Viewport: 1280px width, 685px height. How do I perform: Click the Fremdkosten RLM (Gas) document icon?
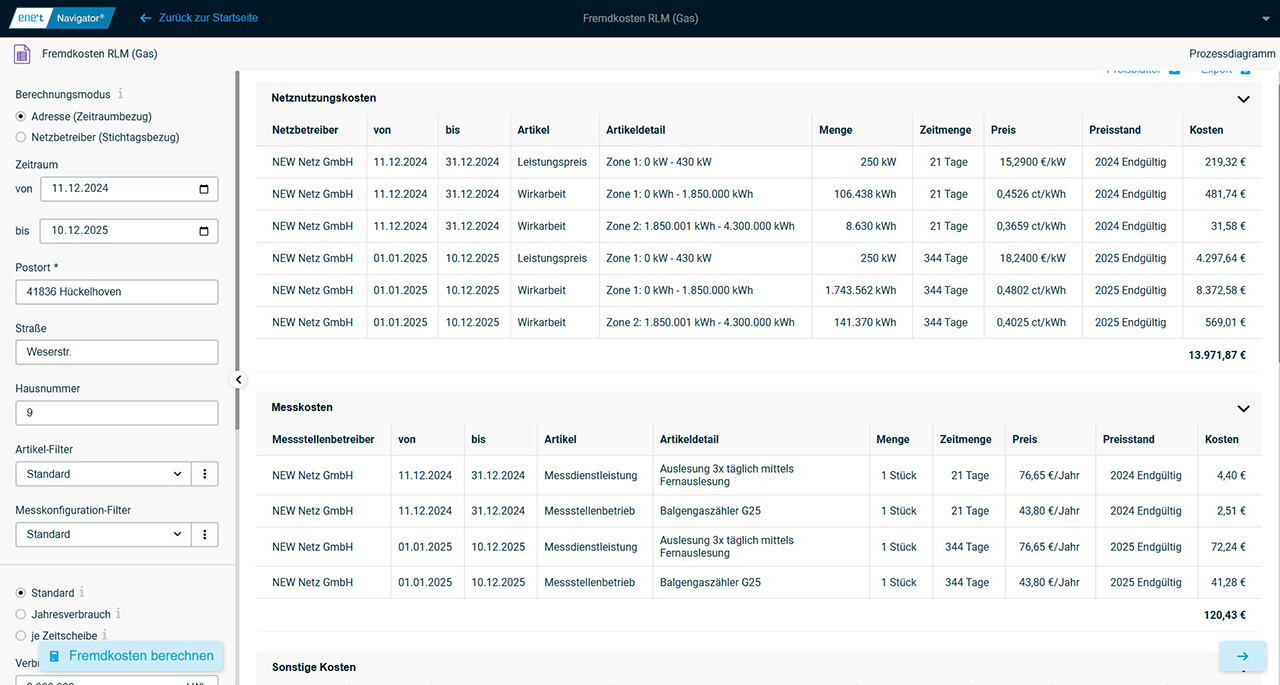(22, 54)
